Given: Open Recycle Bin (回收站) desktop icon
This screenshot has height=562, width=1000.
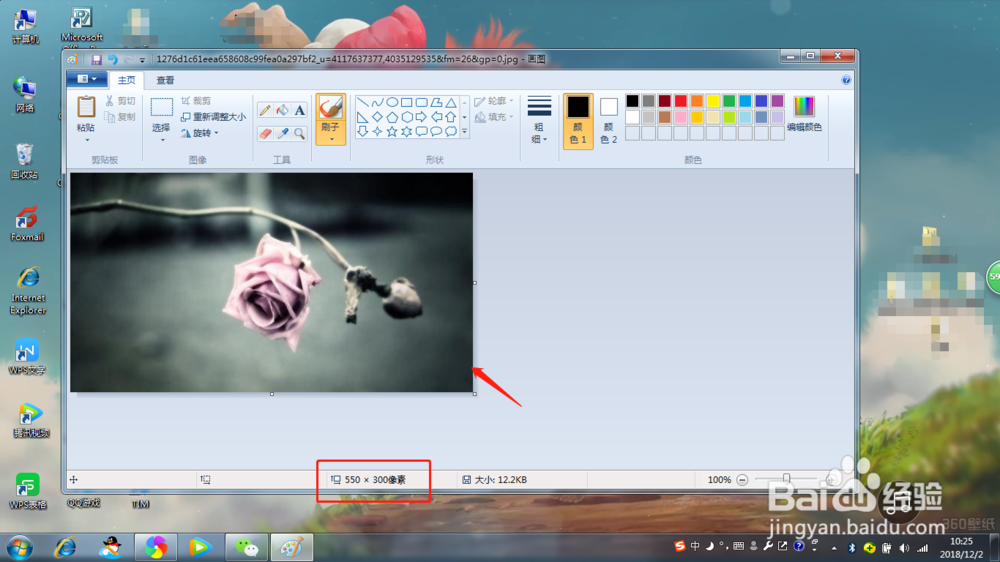Looking at the screenshot, I should (24, 161).
